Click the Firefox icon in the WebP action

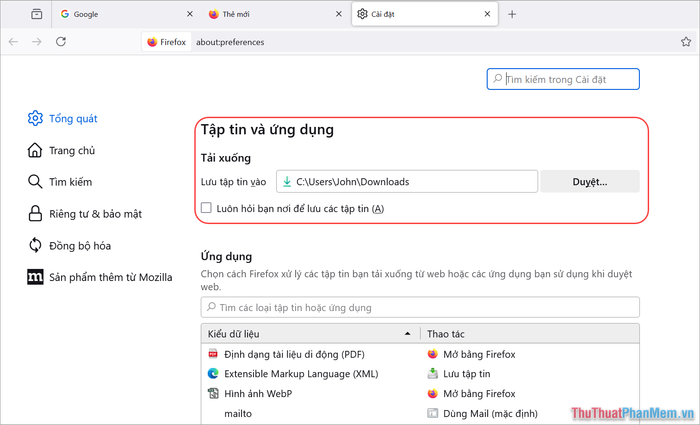(432, 393)
